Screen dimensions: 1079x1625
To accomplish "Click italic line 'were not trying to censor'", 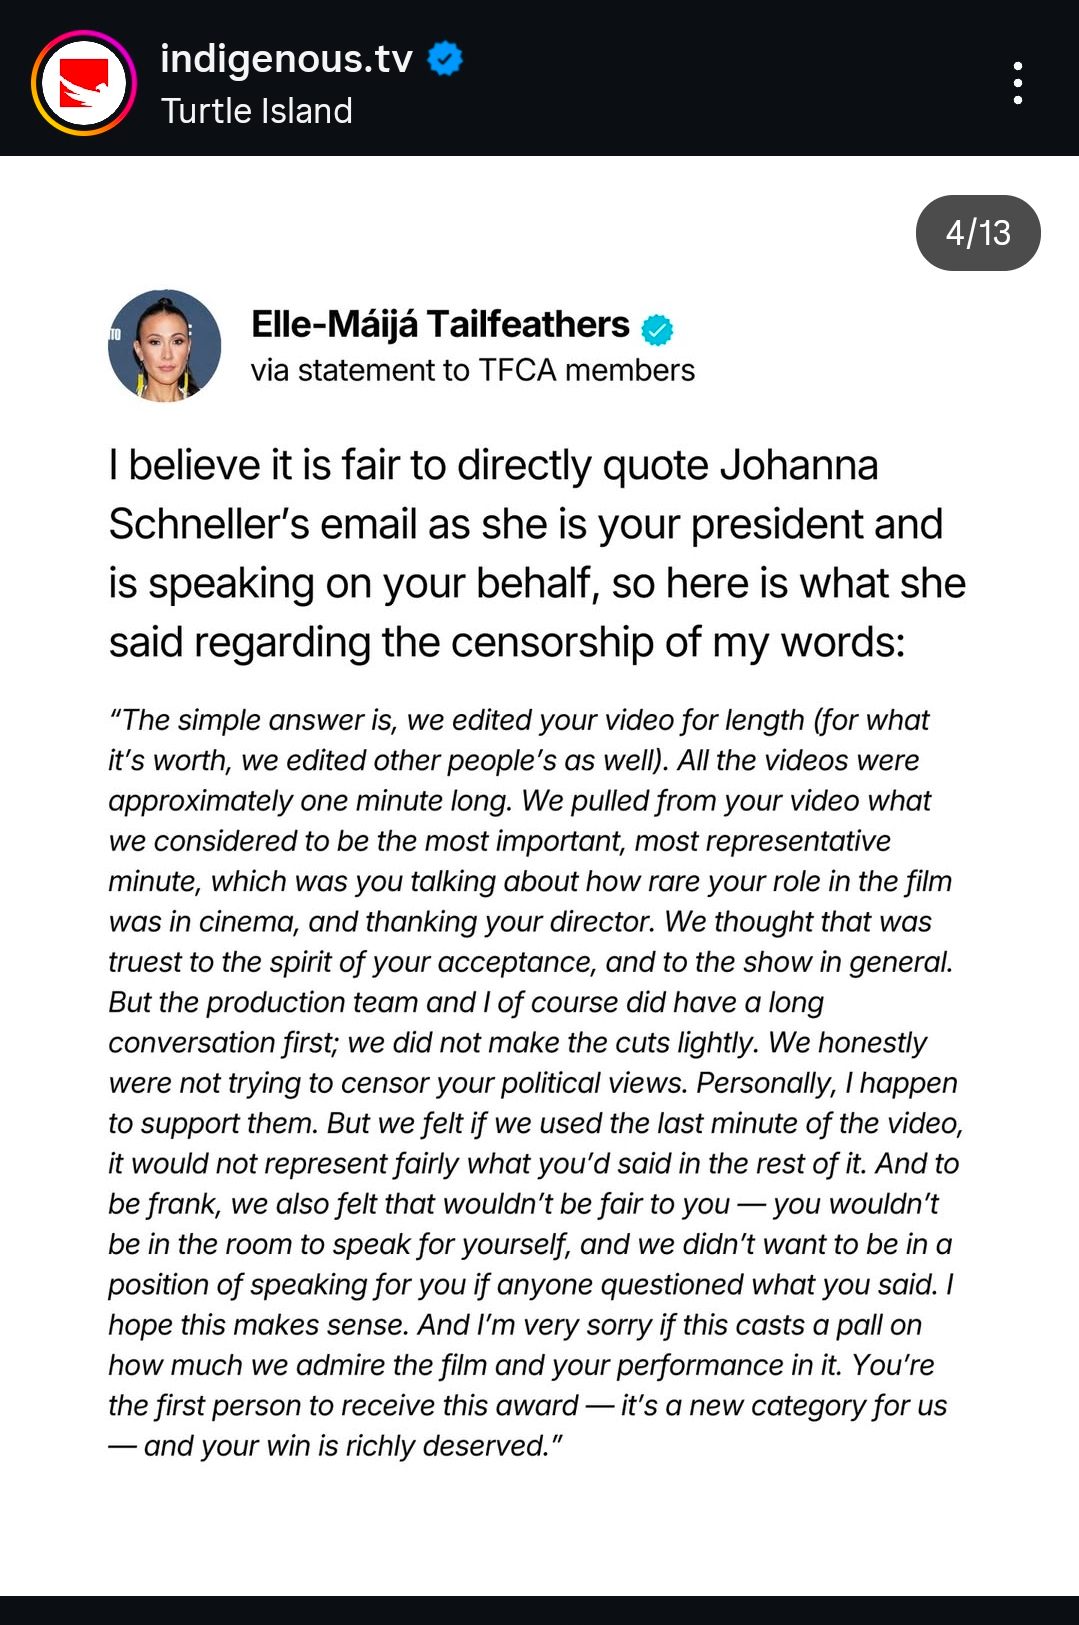I will 532,1083.
